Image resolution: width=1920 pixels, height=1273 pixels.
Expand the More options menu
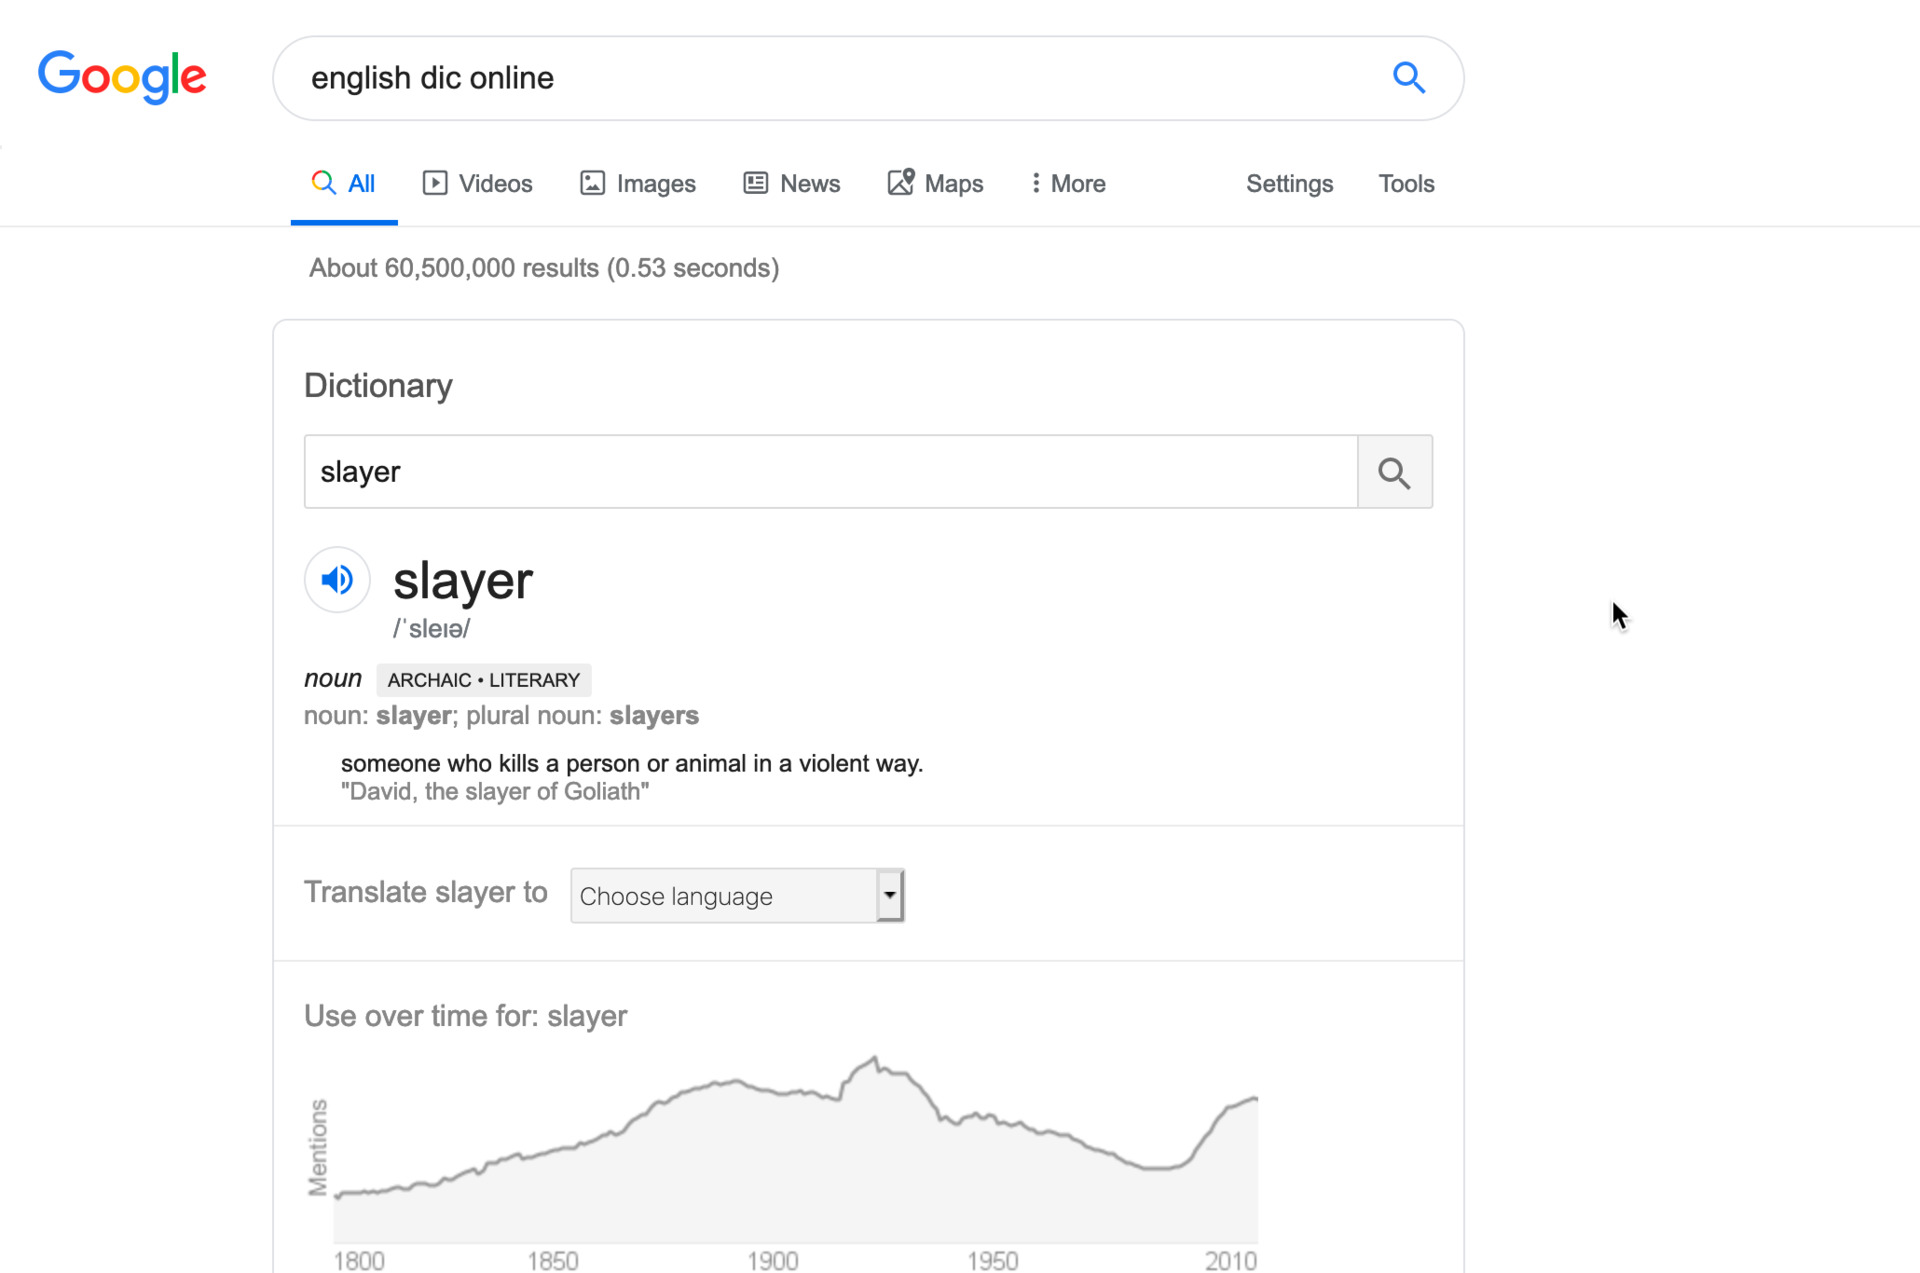coord(1068,184)
